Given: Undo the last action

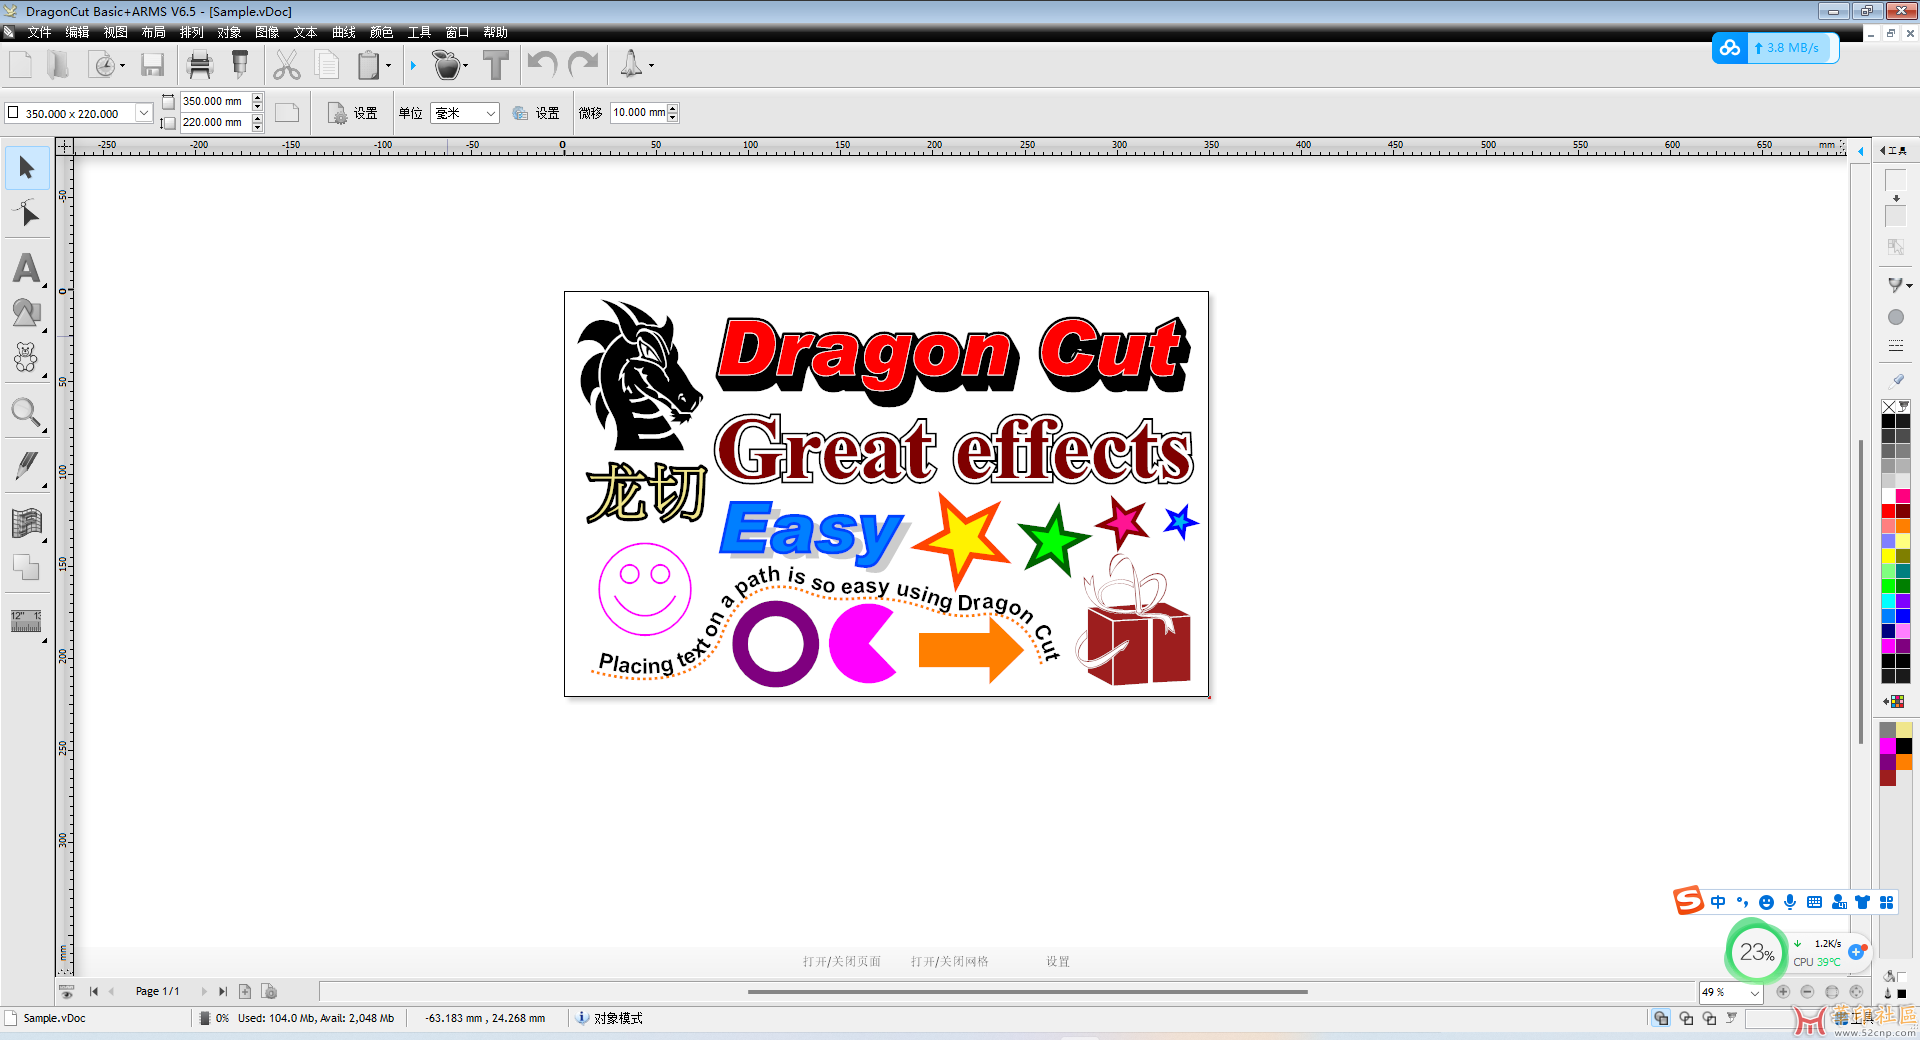Looking at the screenshot, I should point(542,66).
